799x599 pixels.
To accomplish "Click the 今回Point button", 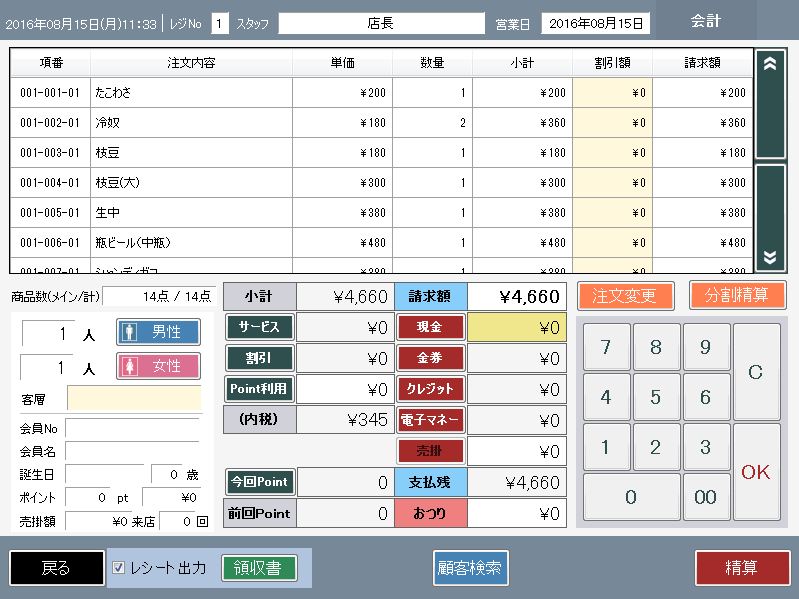I will (x=259, y=482).
